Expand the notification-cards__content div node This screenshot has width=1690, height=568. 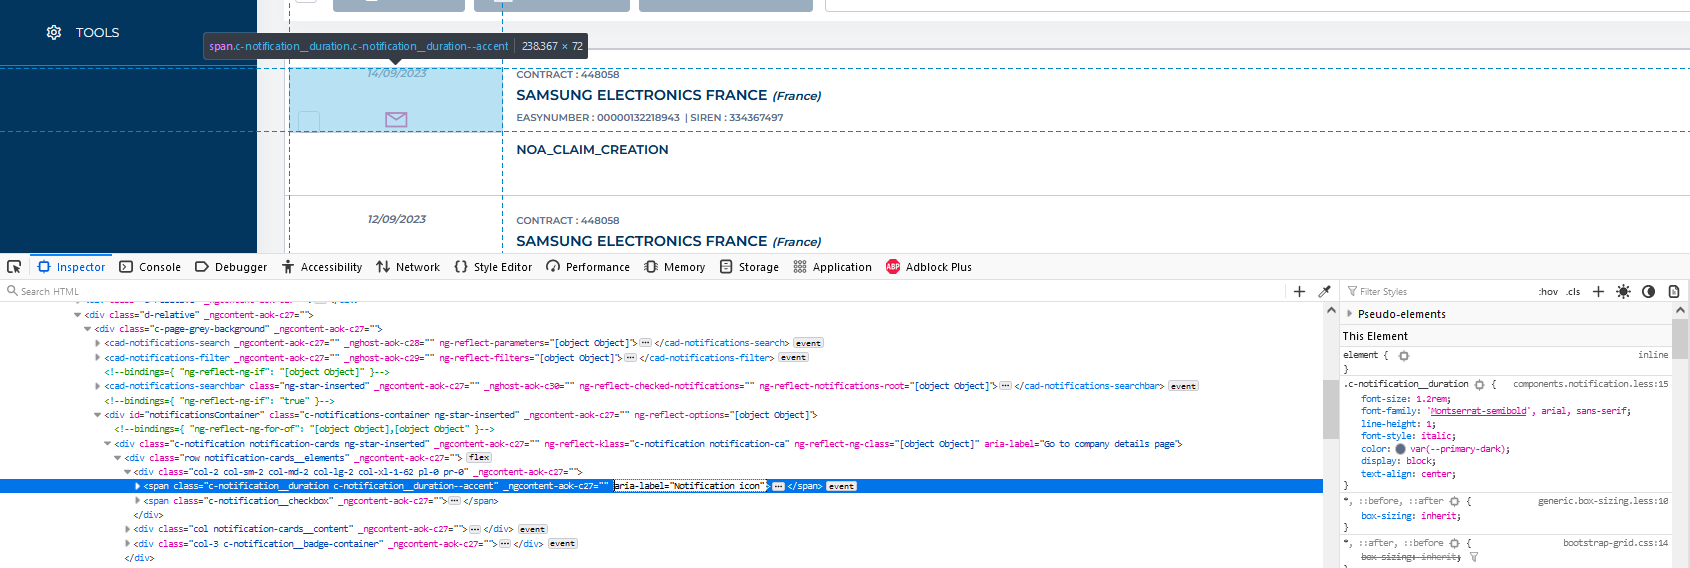[128, 529]
